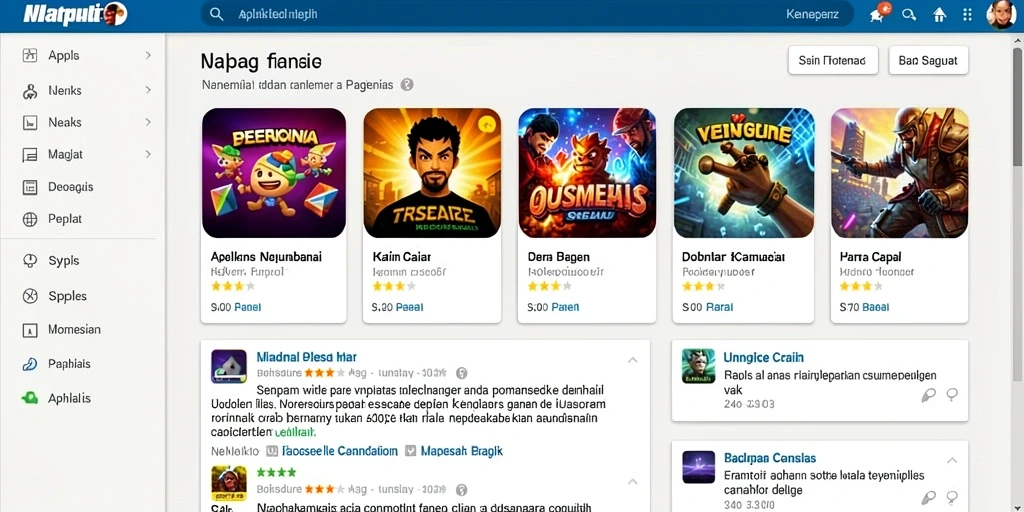Click like icon on Ungice Craih card
1024x512 pixels.
(x=928, y=394)
